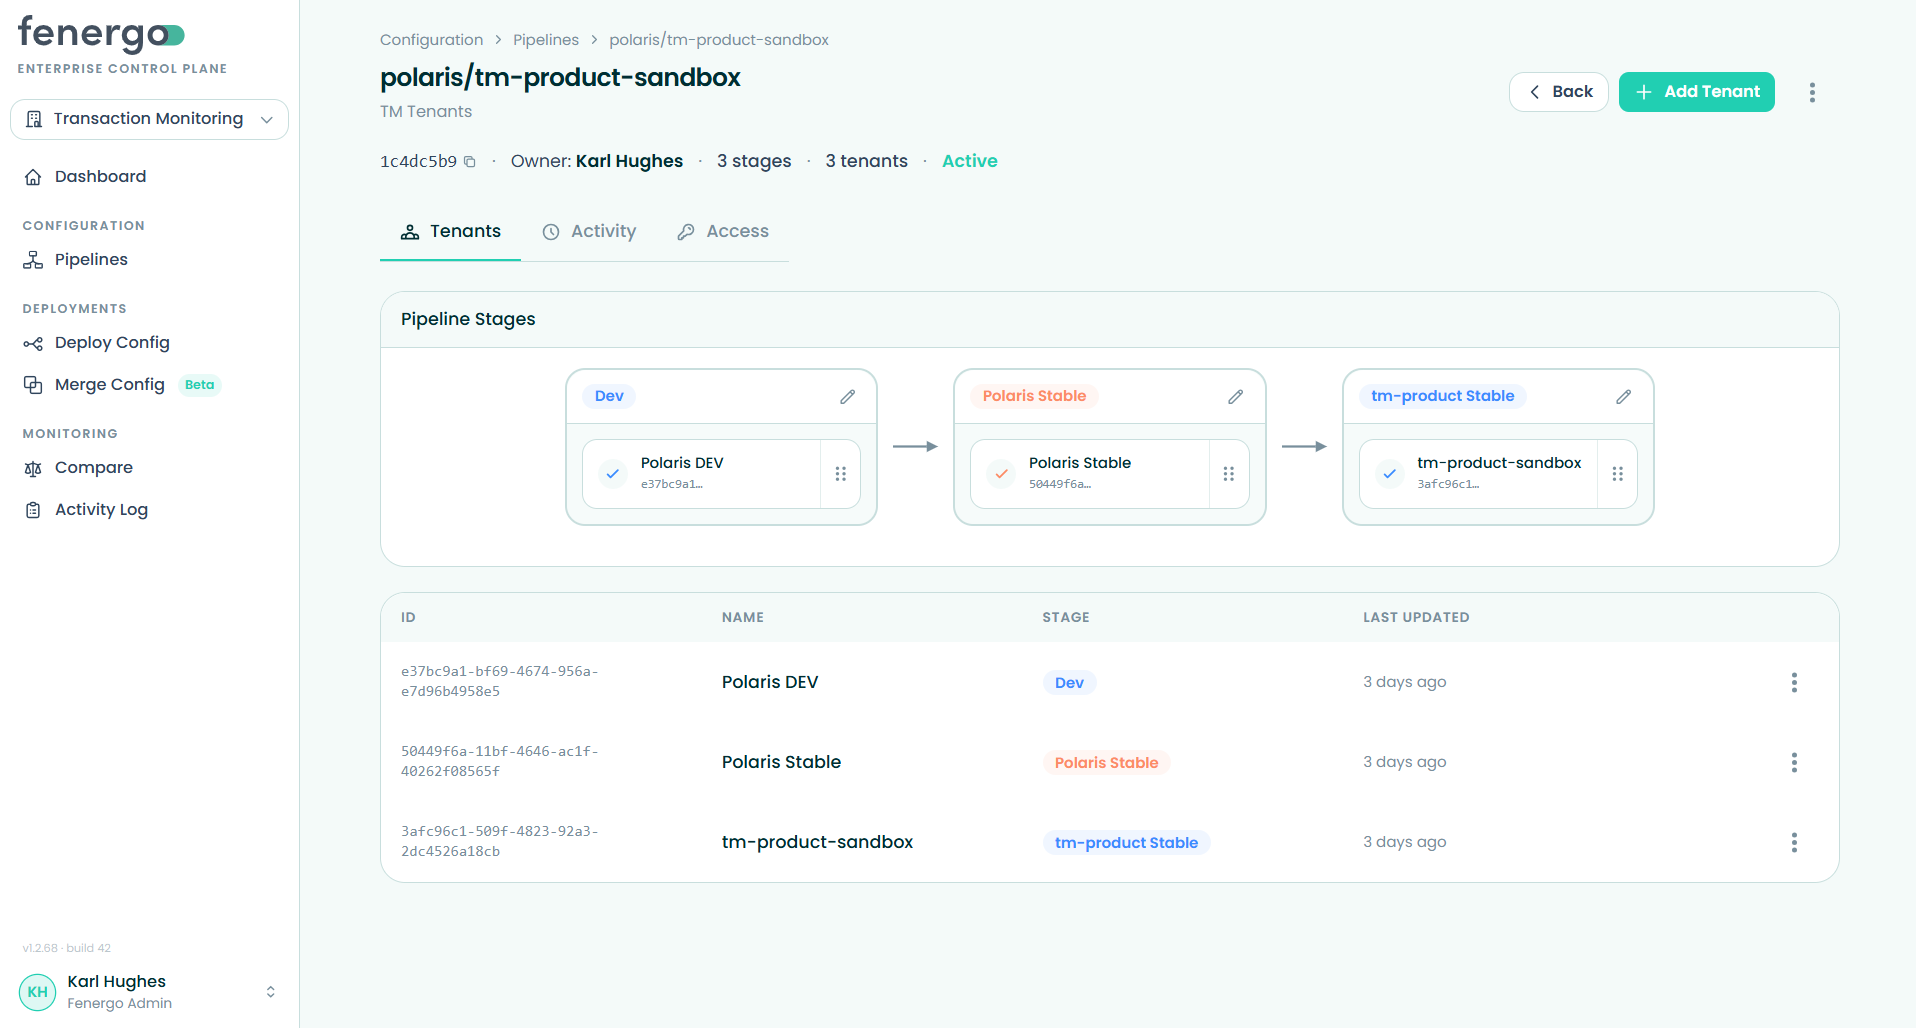Screen dimensions: 1916x1028
Task: Switch to the Activity tab
Action: 589,232
